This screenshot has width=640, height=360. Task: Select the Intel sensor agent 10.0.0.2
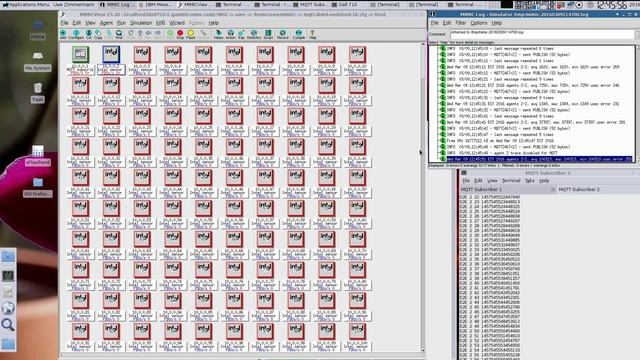click(x=111, y=55)
